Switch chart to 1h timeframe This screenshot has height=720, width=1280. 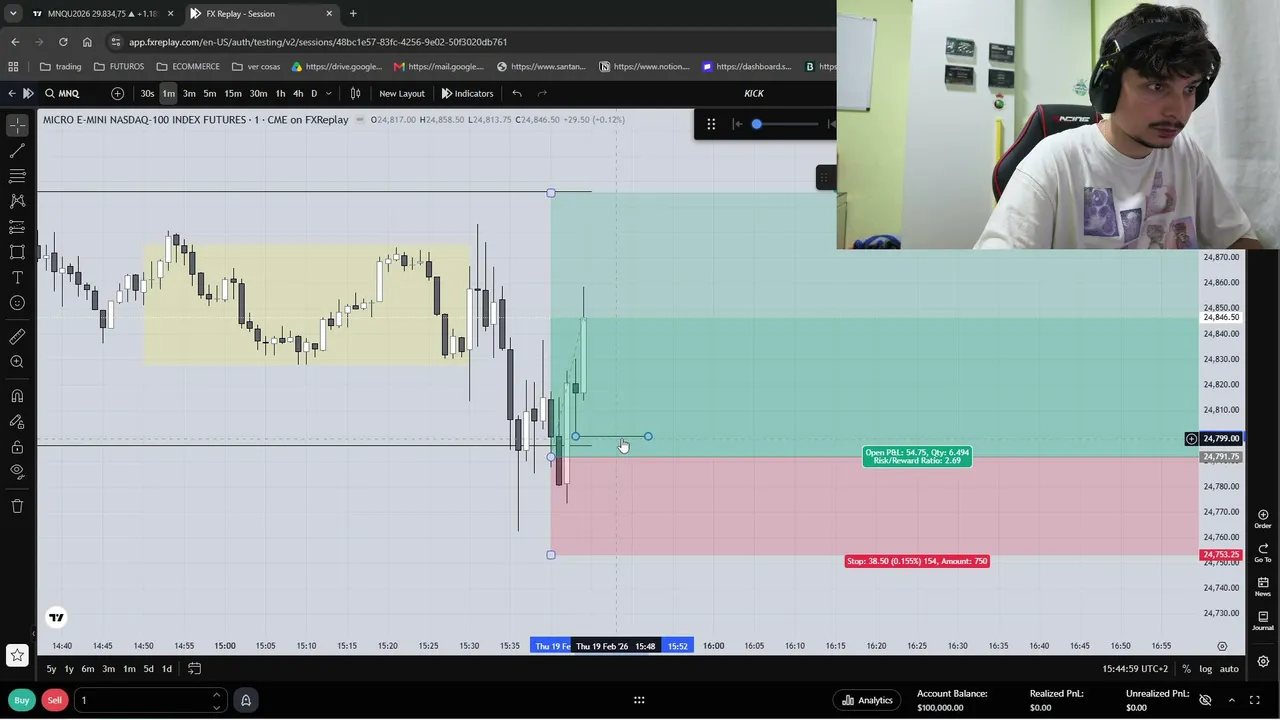coord(280,93)
